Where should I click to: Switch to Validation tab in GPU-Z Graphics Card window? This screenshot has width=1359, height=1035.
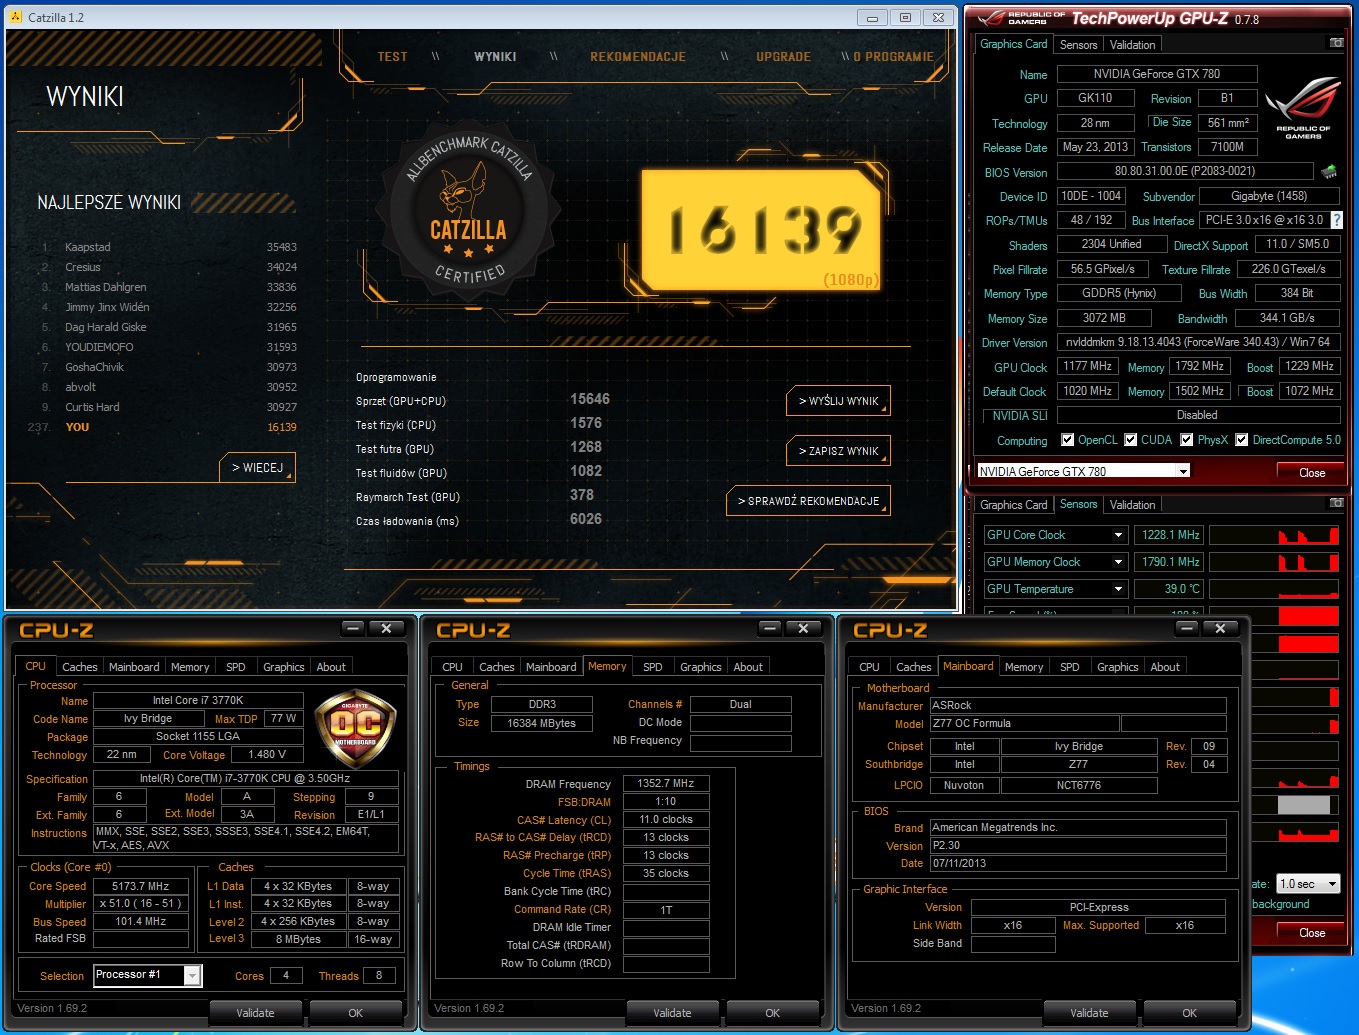pyautogui.click(x=1132, y=45)
